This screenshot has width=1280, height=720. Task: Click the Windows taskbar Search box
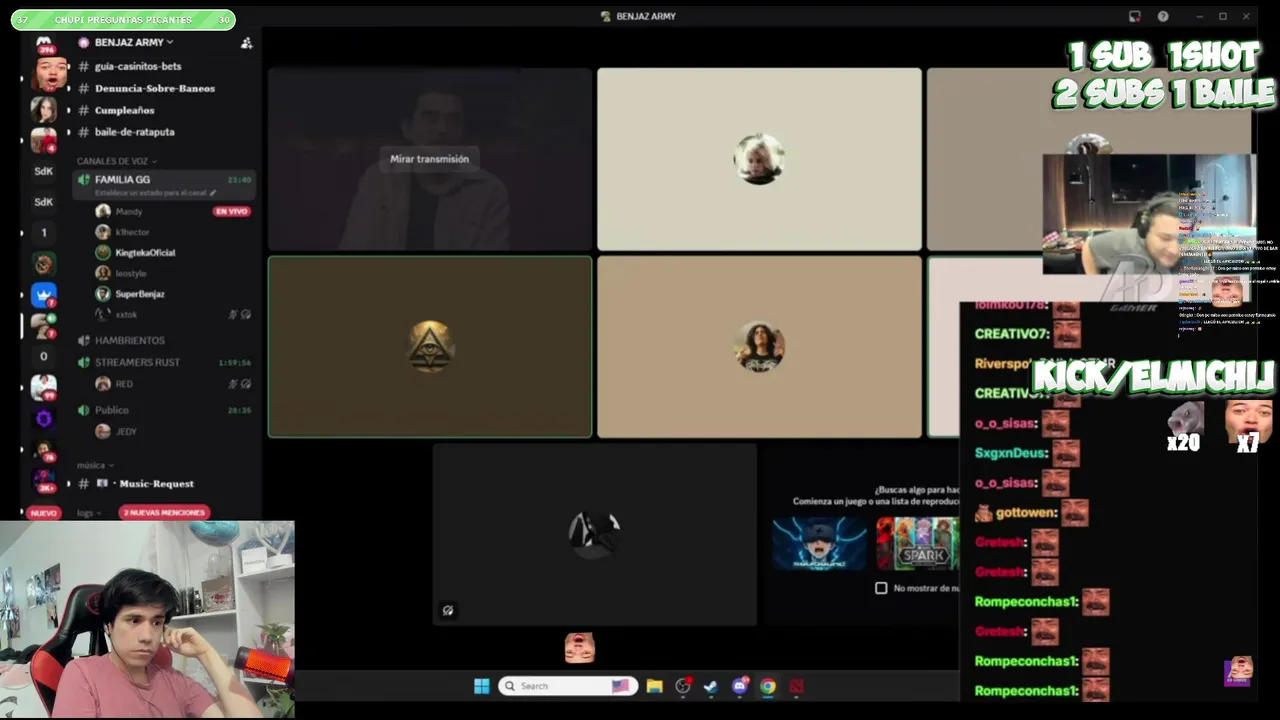(x=568, y=686)
